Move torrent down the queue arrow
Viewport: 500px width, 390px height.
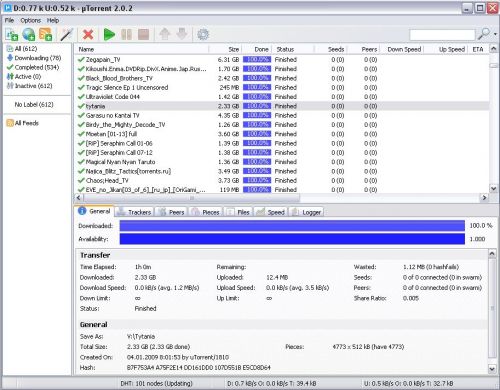[182, 34]
